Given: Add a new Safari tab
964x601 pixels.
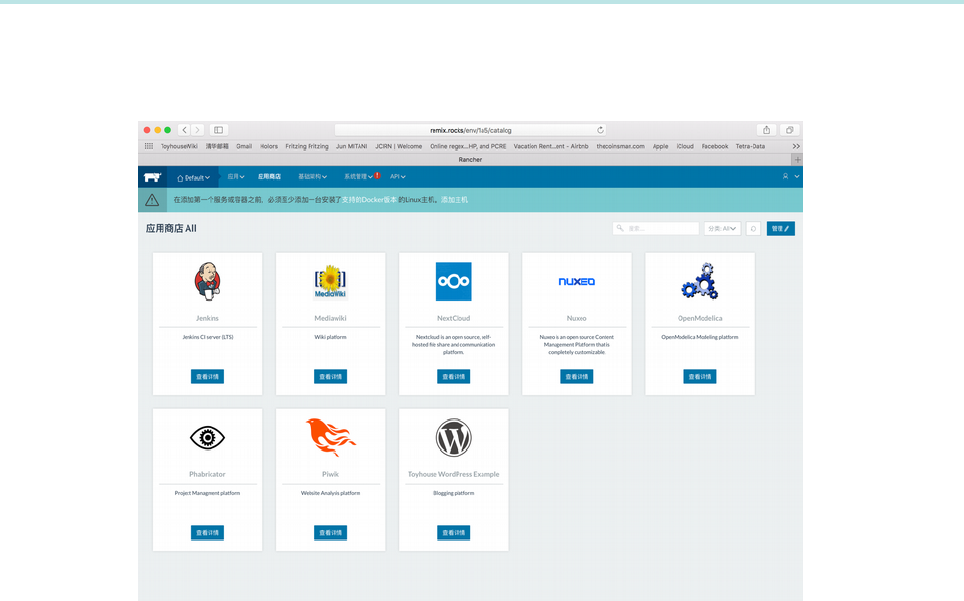Looking at the screenshot, I should [797, 160].
